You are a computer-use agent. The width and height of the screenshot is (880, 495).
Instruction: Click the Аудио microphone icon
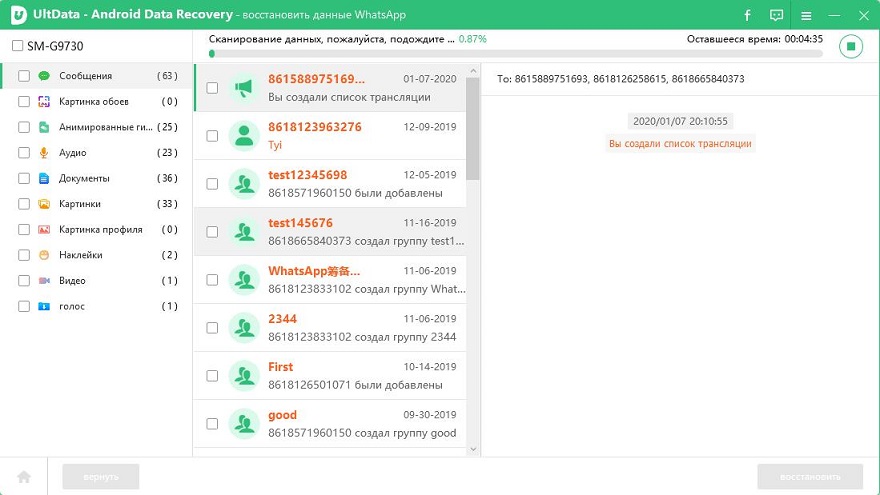click(44, 153)
